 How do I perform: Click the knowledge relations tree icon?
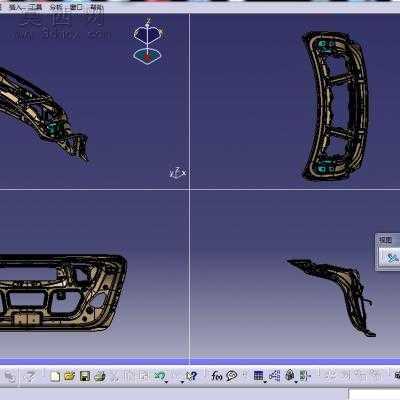[x=275, y=376]
